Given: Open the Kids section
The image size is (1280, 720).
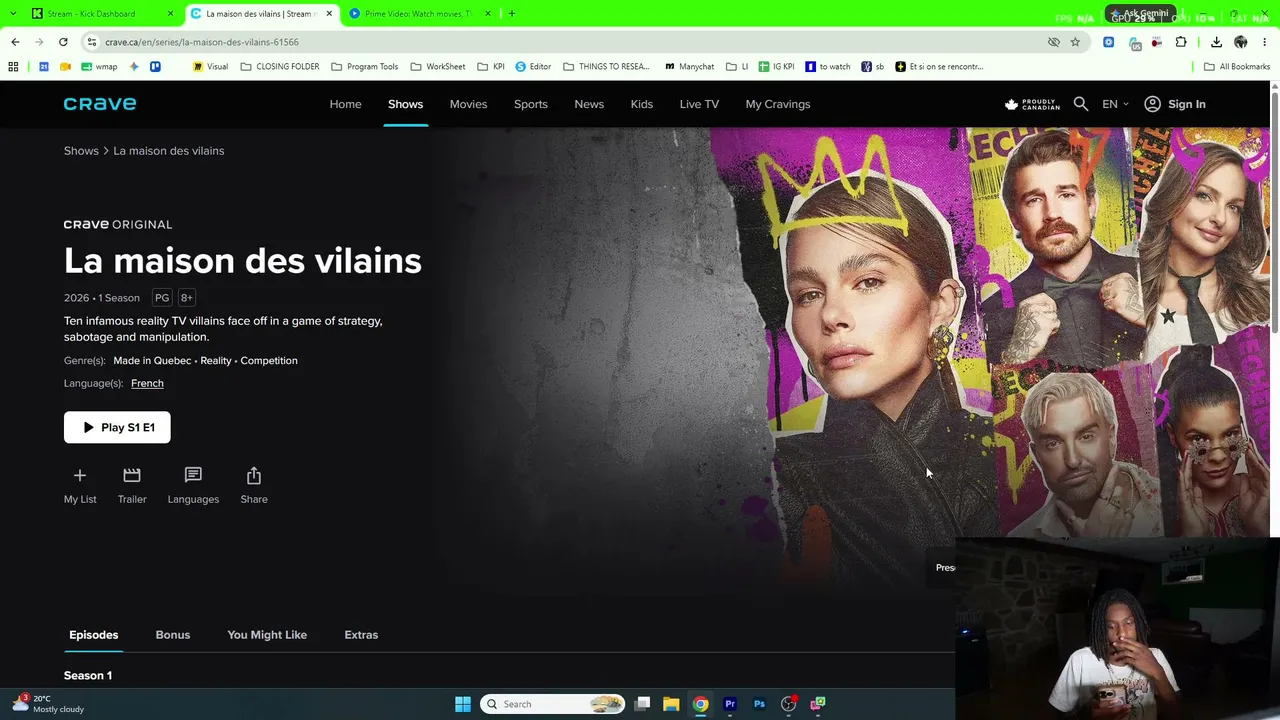Looking at the screenshot, I should (642, 104).
